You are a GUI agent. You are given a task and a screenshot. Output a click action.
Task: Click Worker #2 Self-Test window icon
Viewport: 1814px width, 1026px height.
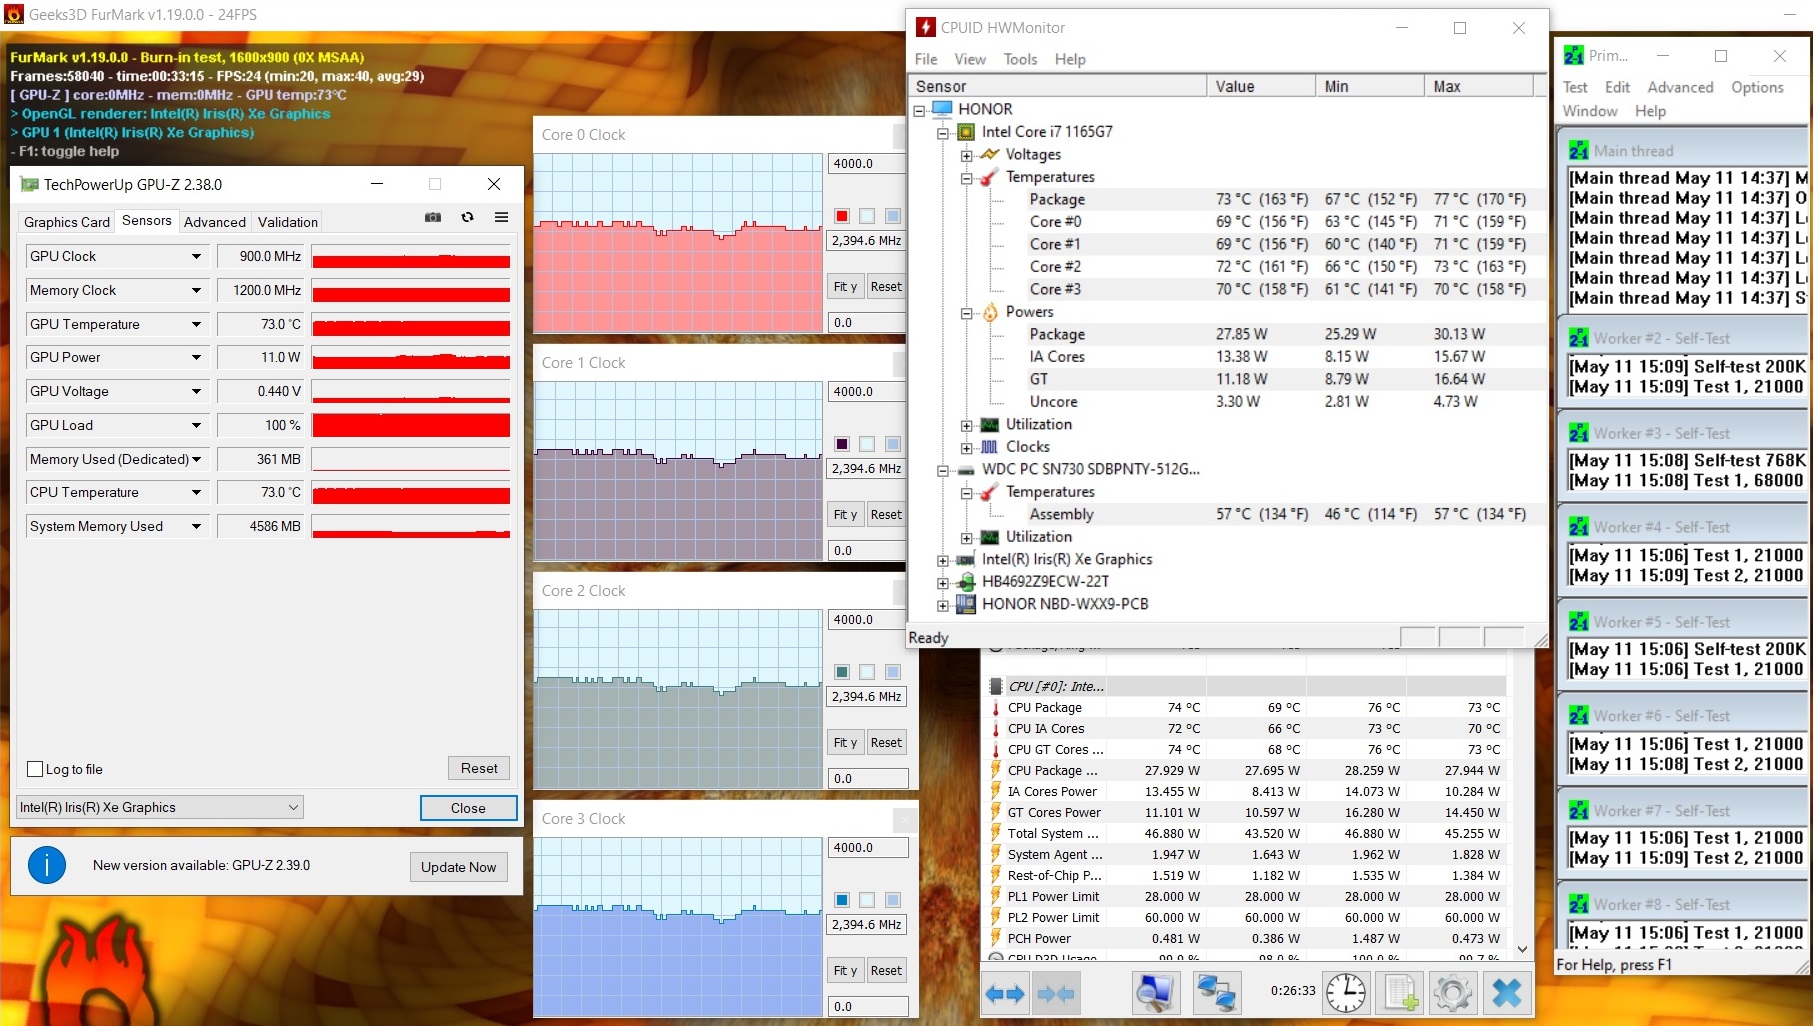click(x=1579, y=338)
